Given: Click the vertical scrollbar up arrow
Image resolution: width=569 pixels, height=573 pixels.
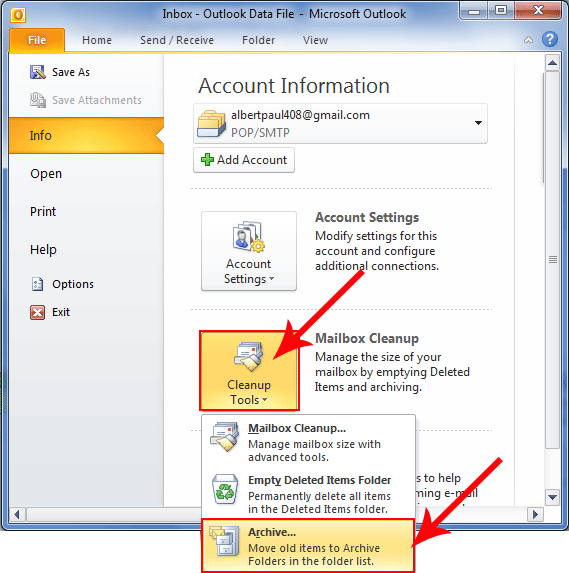Looking at the screenshot, I should tap(552, 63).
